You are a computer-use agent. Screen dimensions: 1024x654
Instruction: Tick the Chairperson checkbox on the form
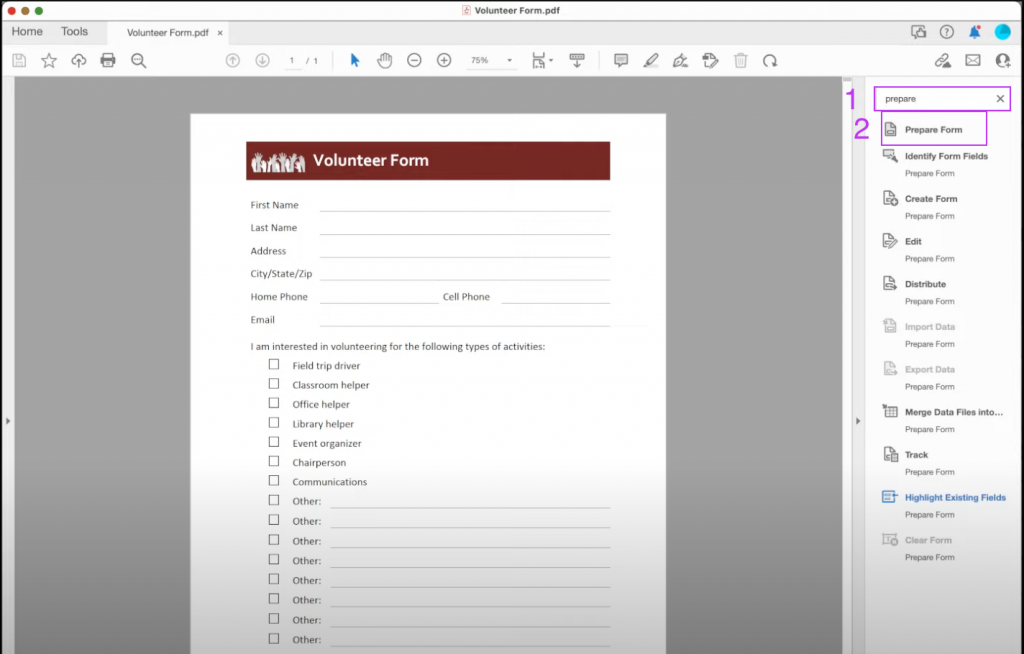pyautogui.click(x=274, y=462)
